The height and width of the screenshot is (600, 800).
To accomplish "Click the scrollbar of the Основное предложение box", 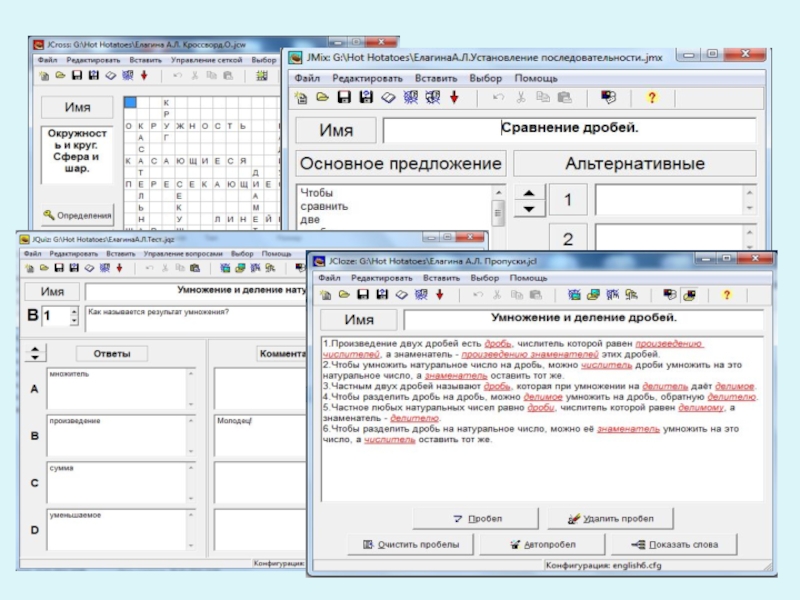I will (498, 212).
